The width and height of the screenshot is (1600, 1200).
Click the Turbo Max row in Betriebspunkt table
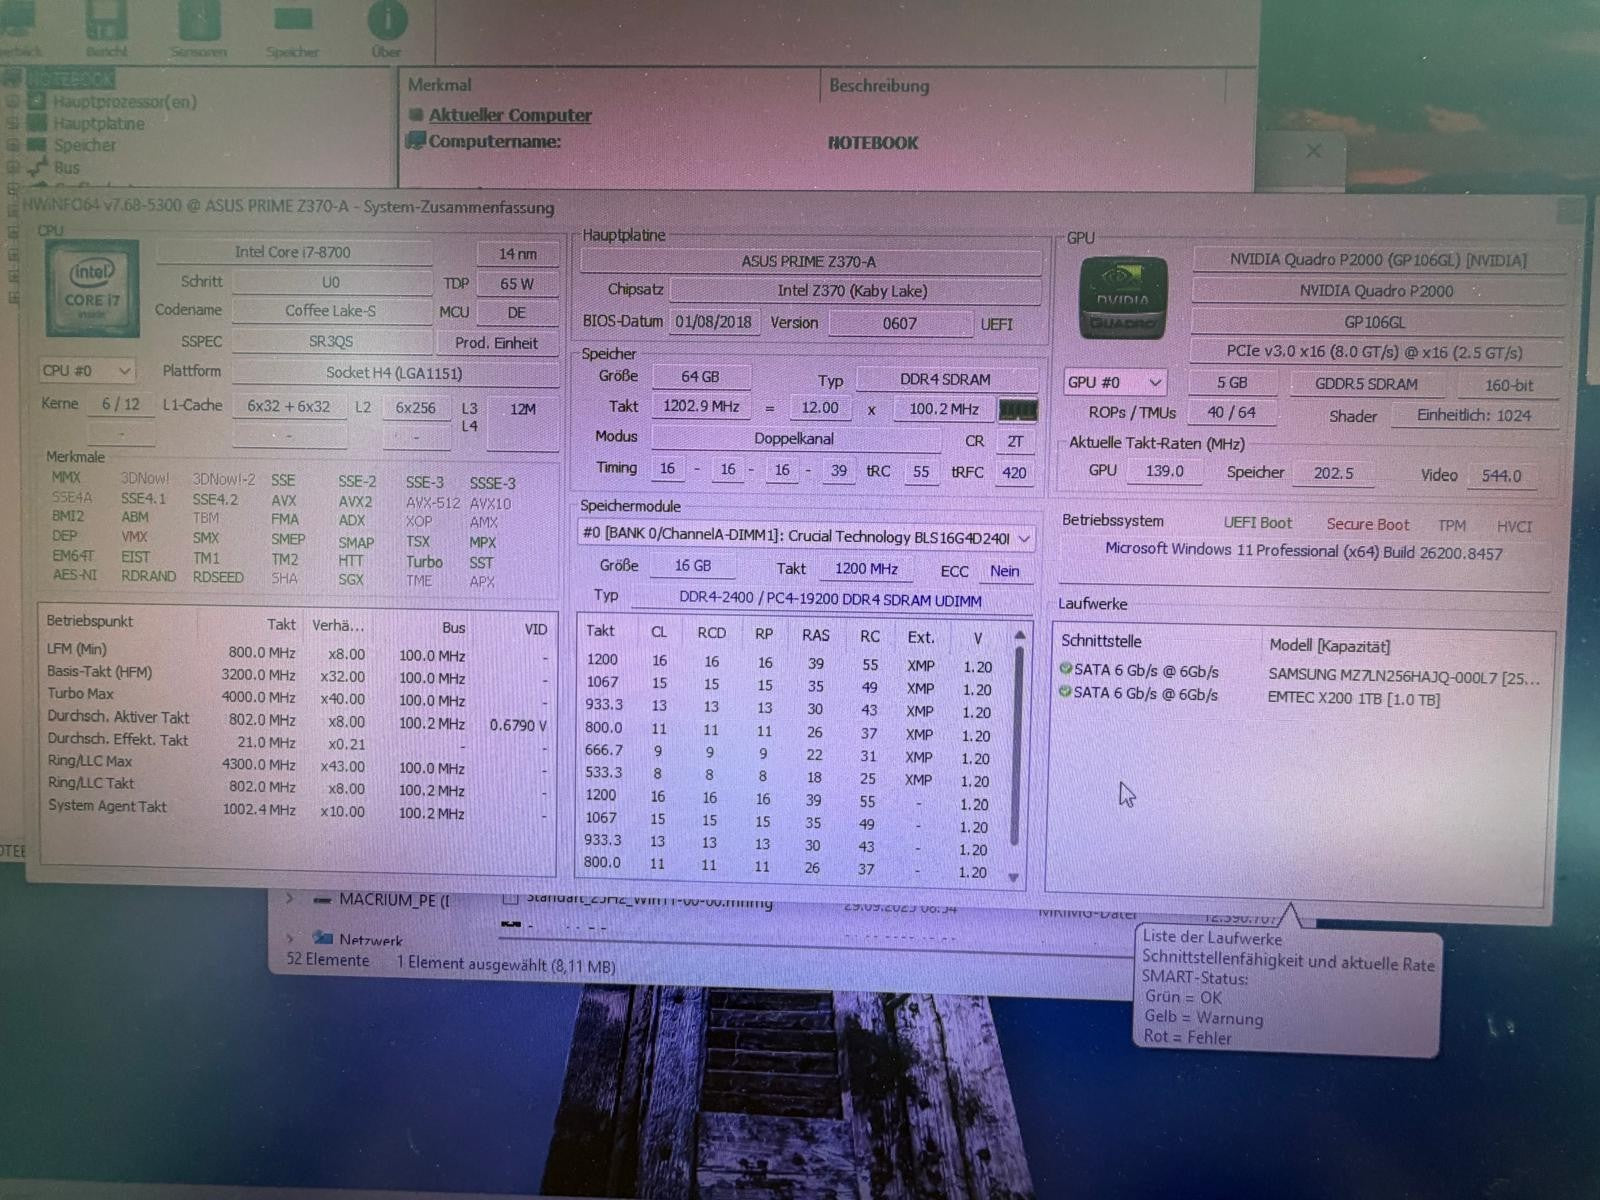click(x=296, y=696)
